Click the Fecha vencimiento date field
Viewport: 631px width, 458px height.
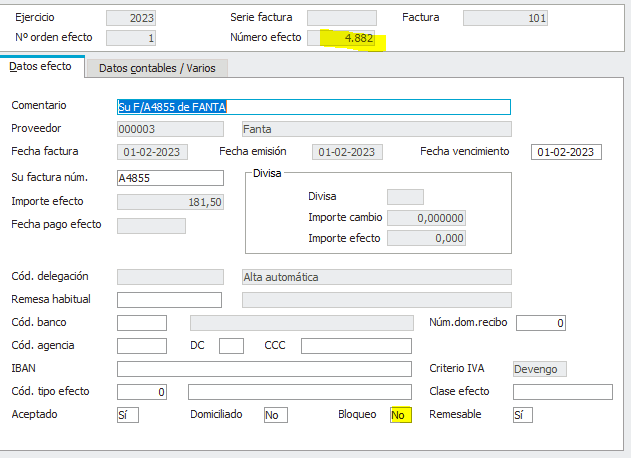click(x=566, y=152)
